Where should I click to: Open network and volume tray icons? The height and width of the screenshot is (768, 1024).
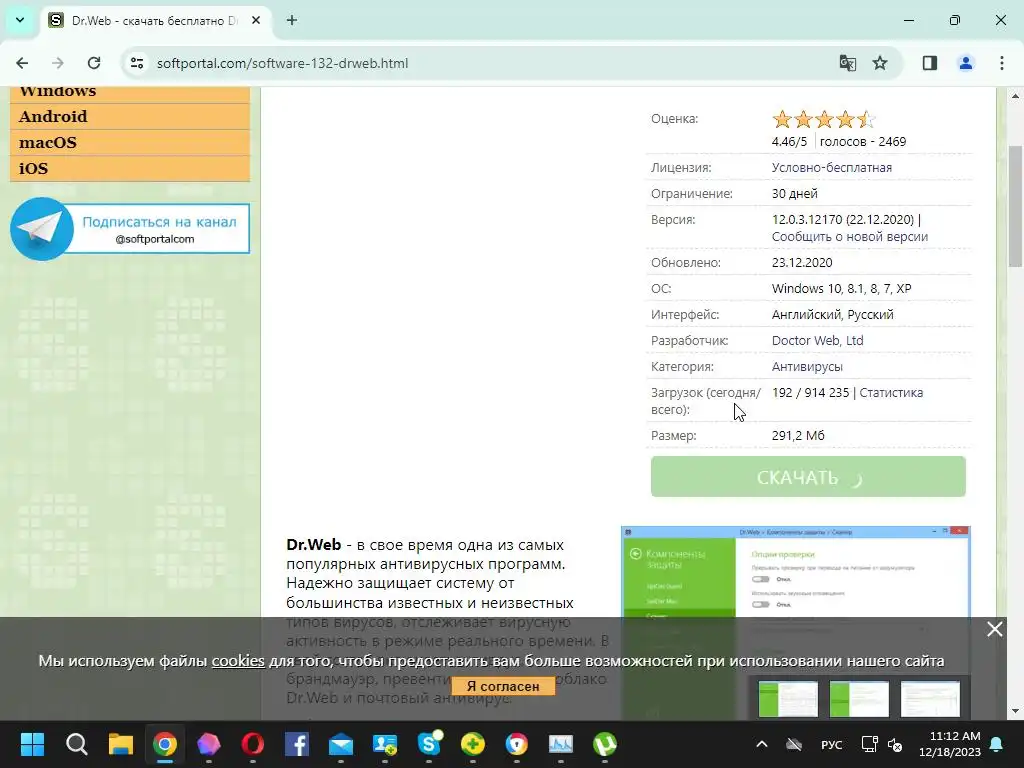tap(882, 744)
